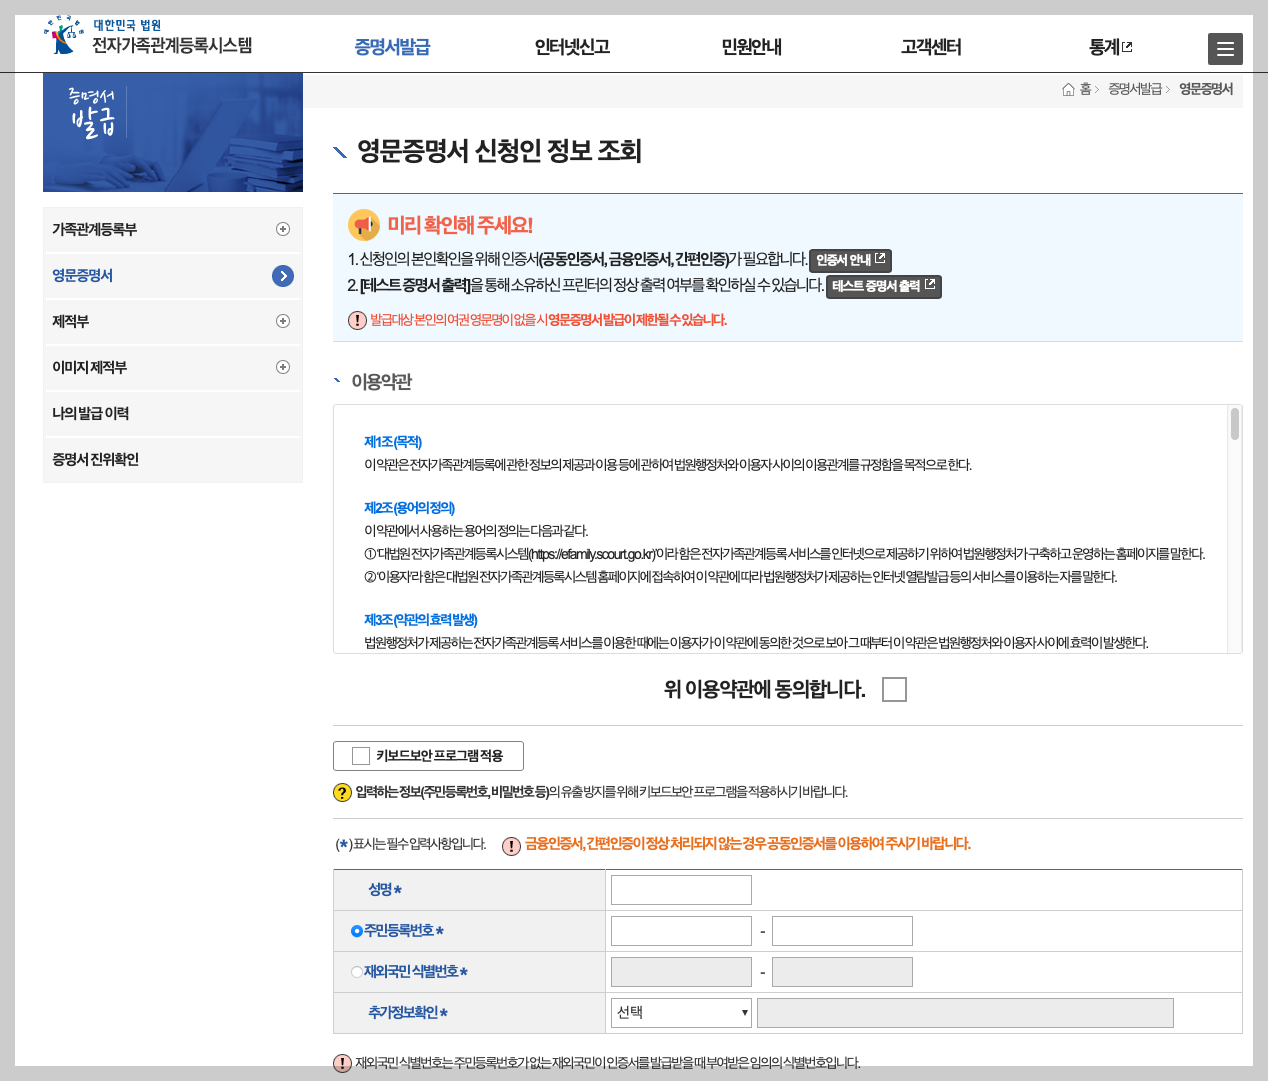Click the 성명 name input field
The image size is (1268, 1081).
[680, 889]
